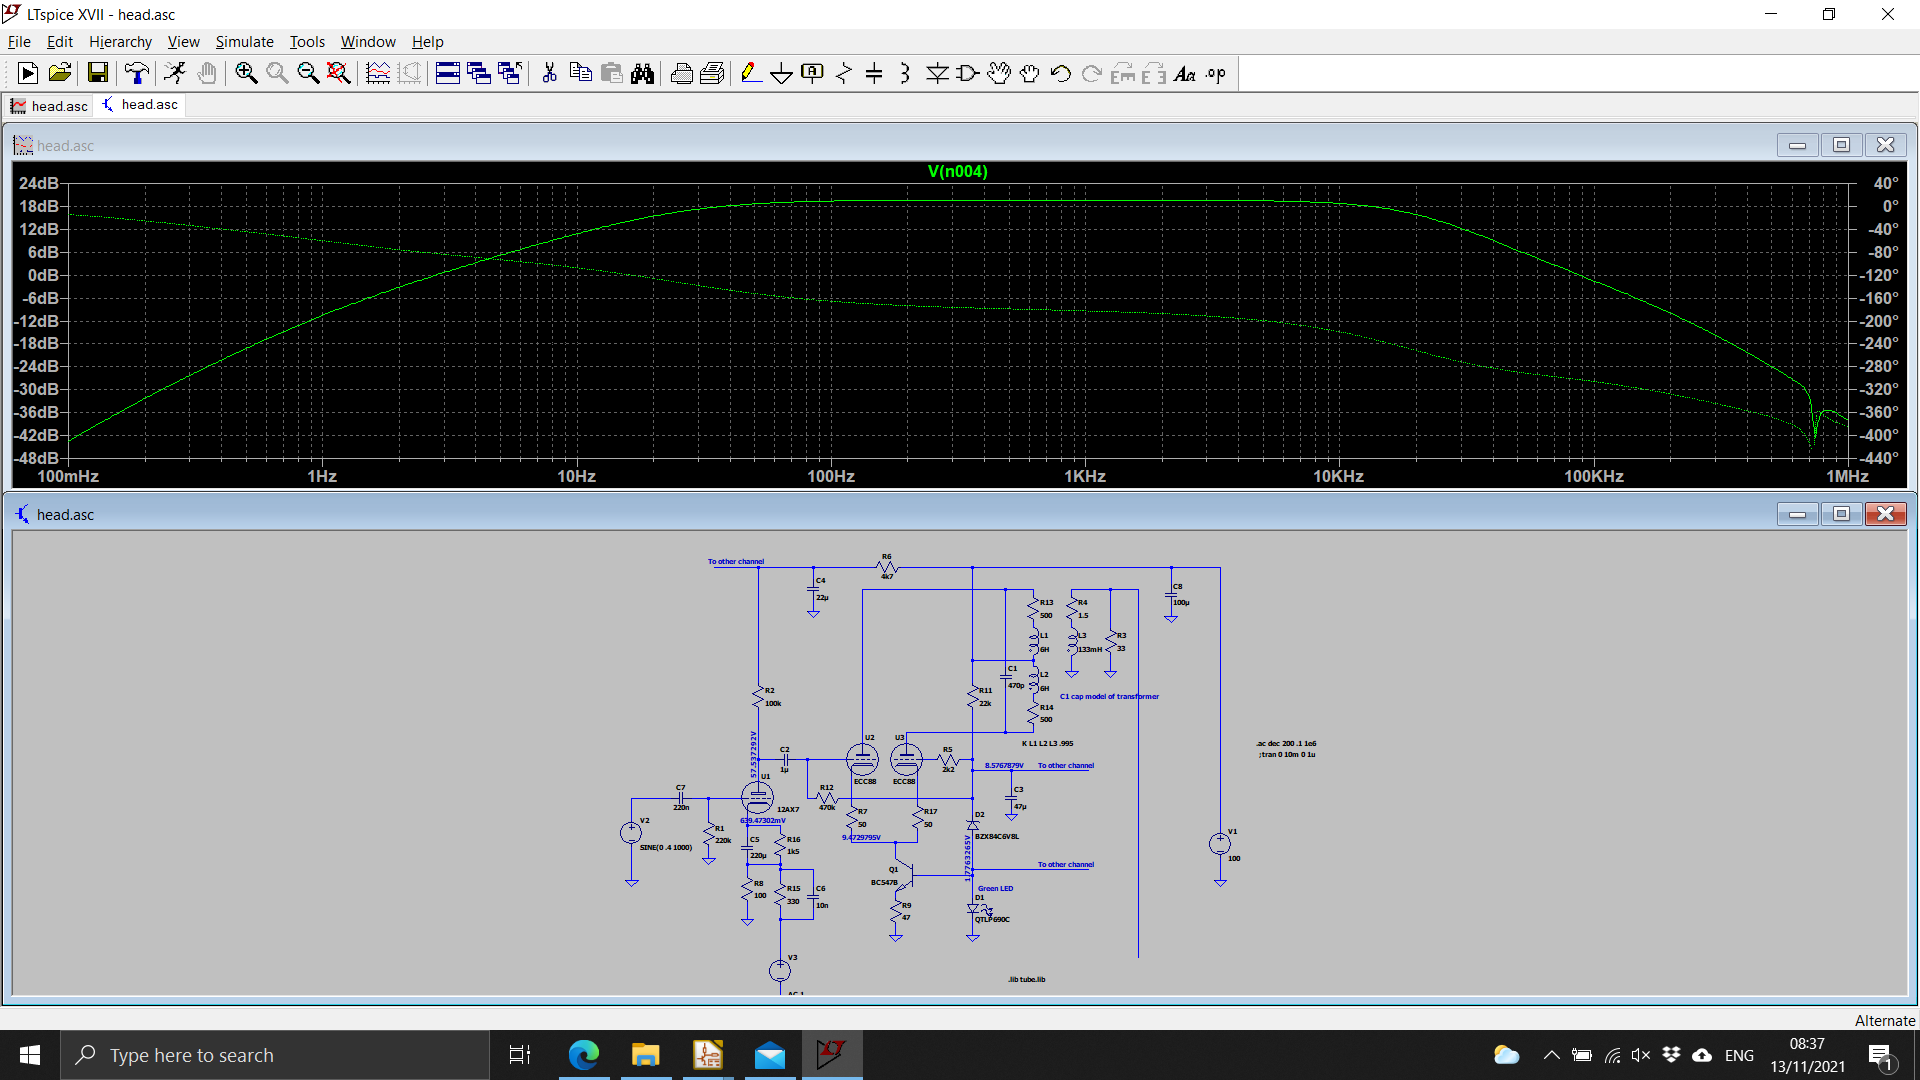Click the 'K L1 L2 L3 .995' directive

pos(1047,743)
